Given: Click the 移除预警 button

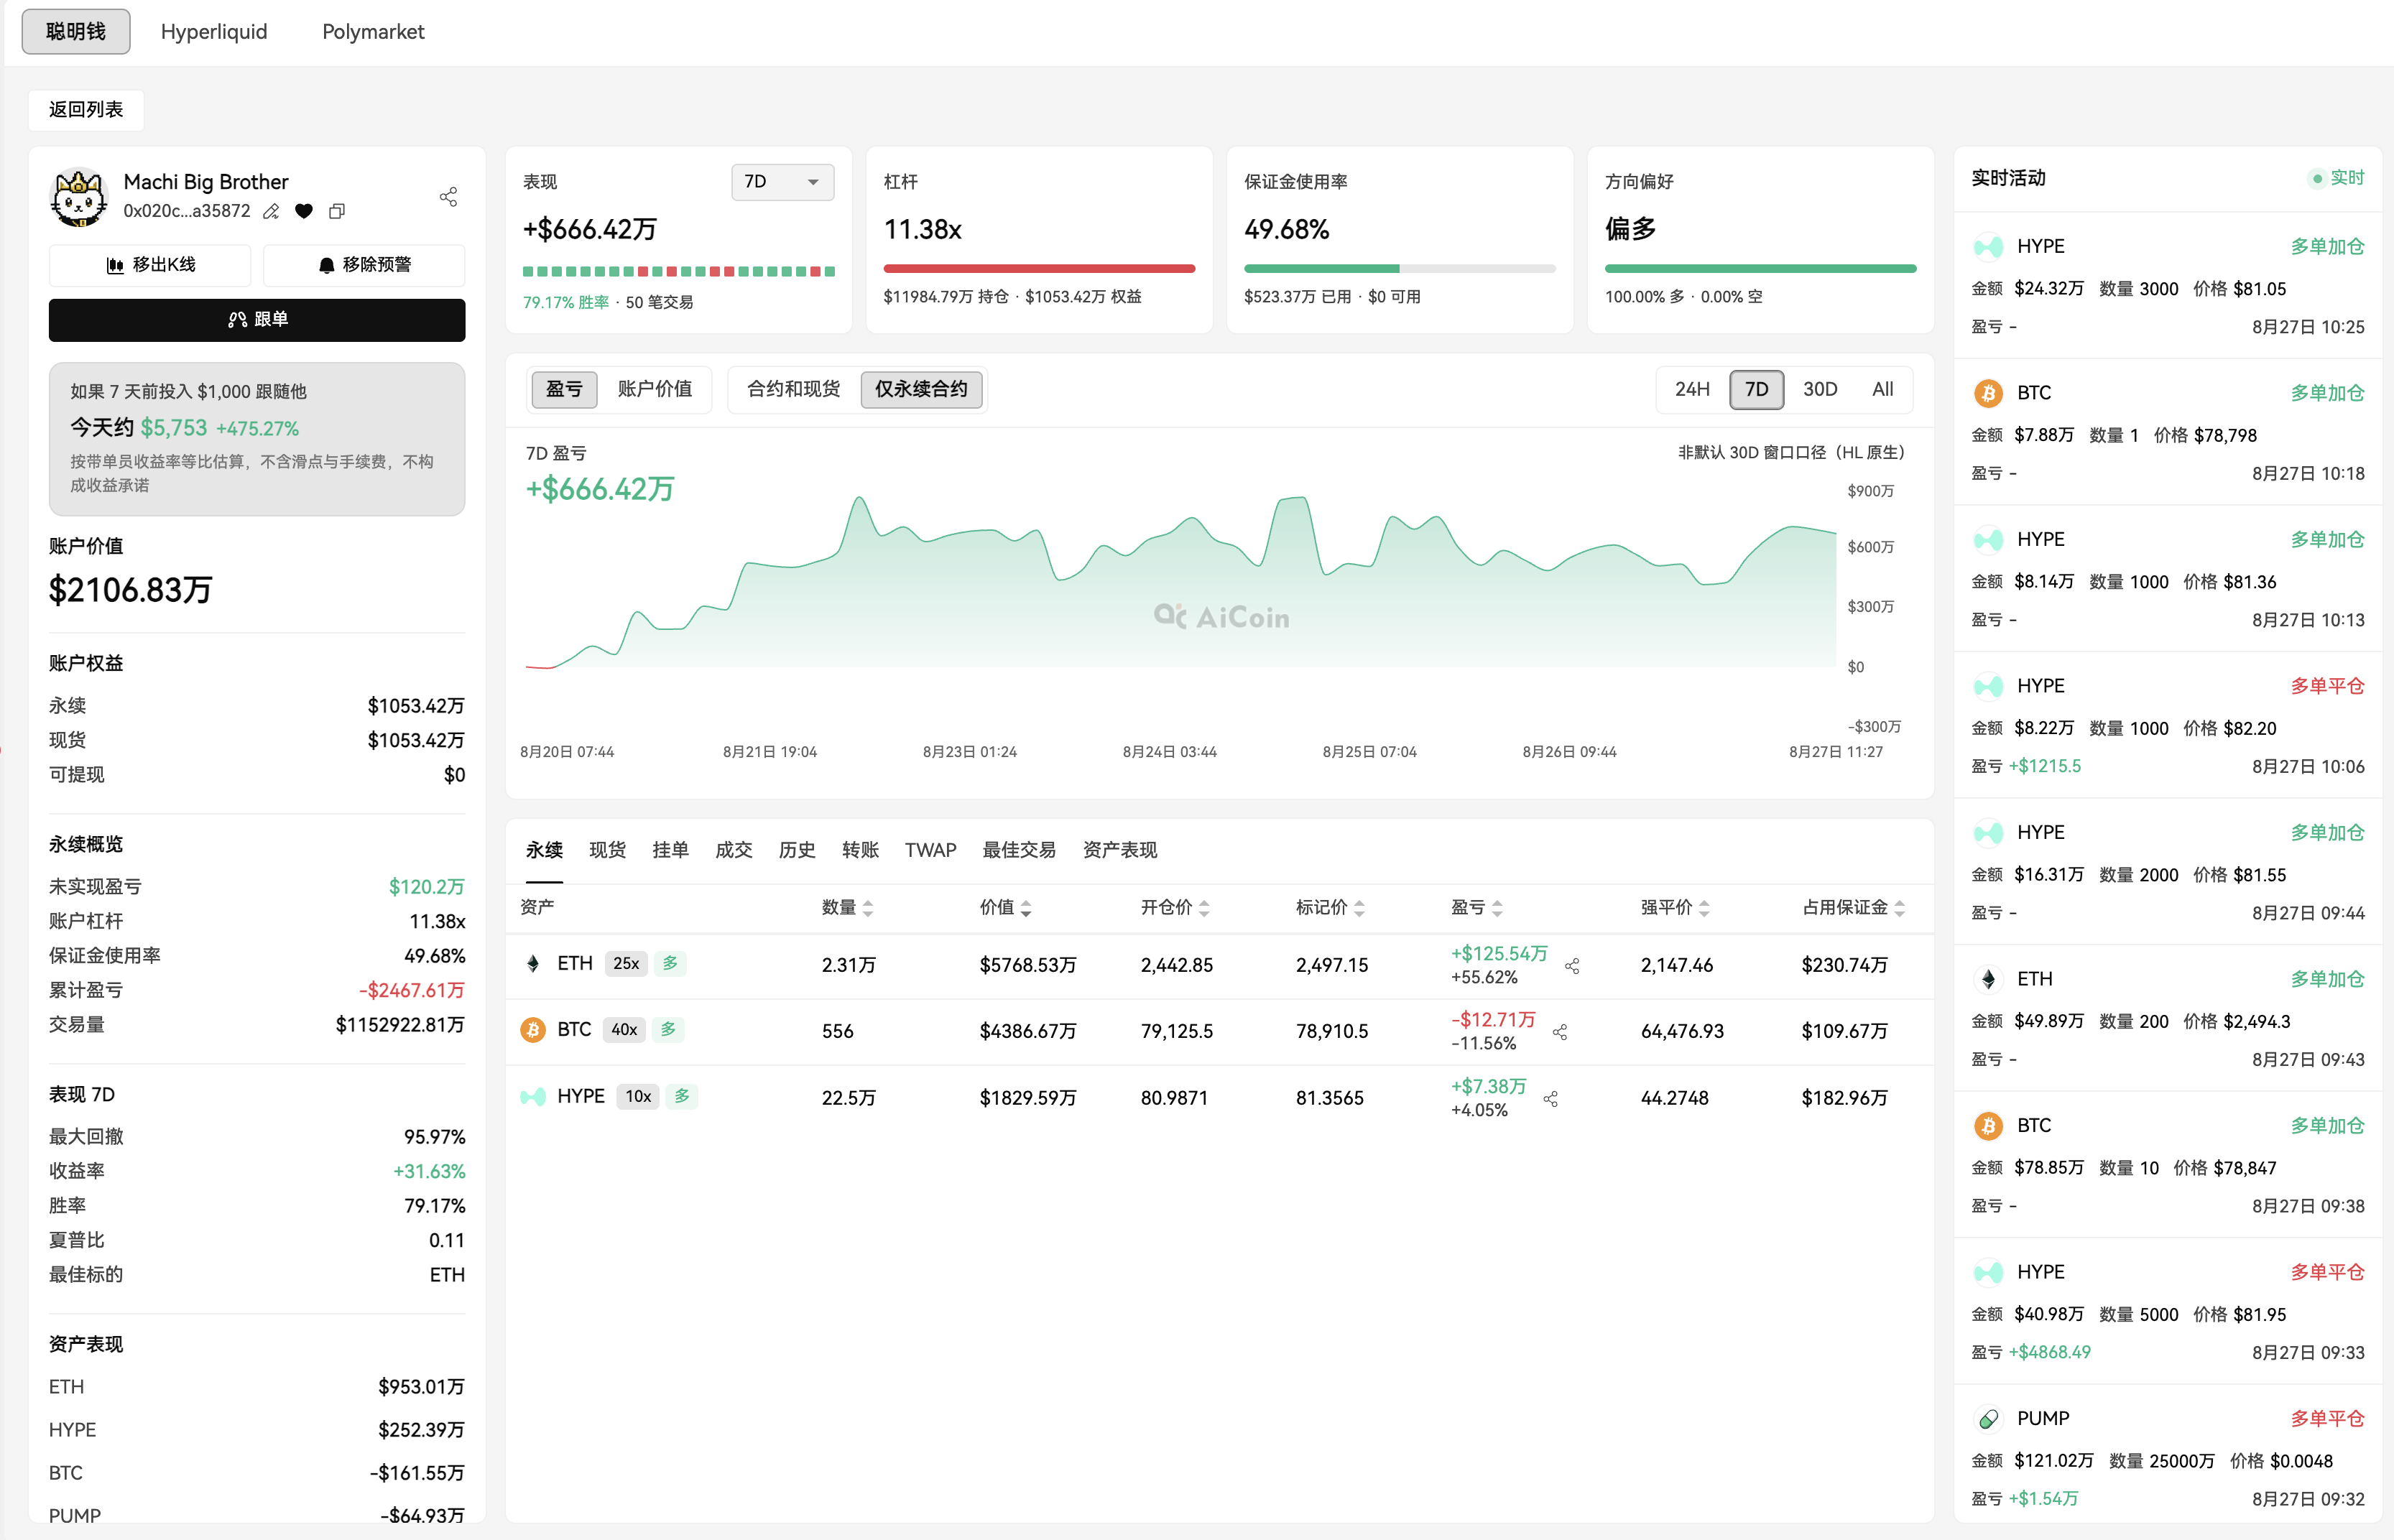Looking at the screenshot, I should [364, 265].
